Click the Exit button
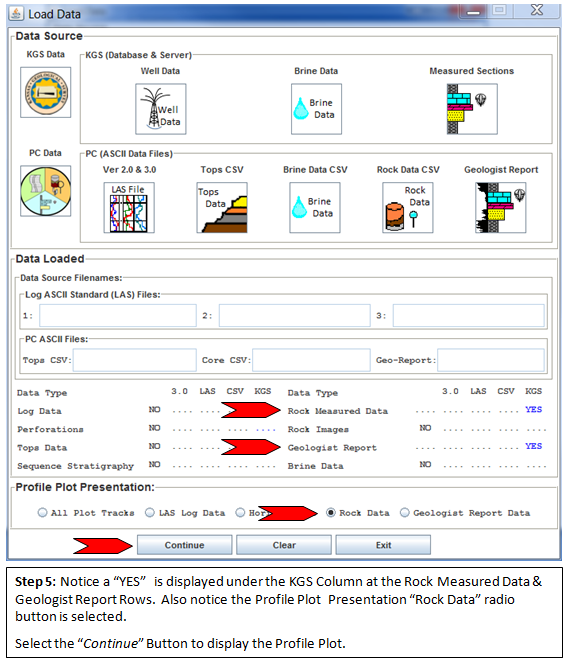 pyautogui.click(x=383, y=545)
